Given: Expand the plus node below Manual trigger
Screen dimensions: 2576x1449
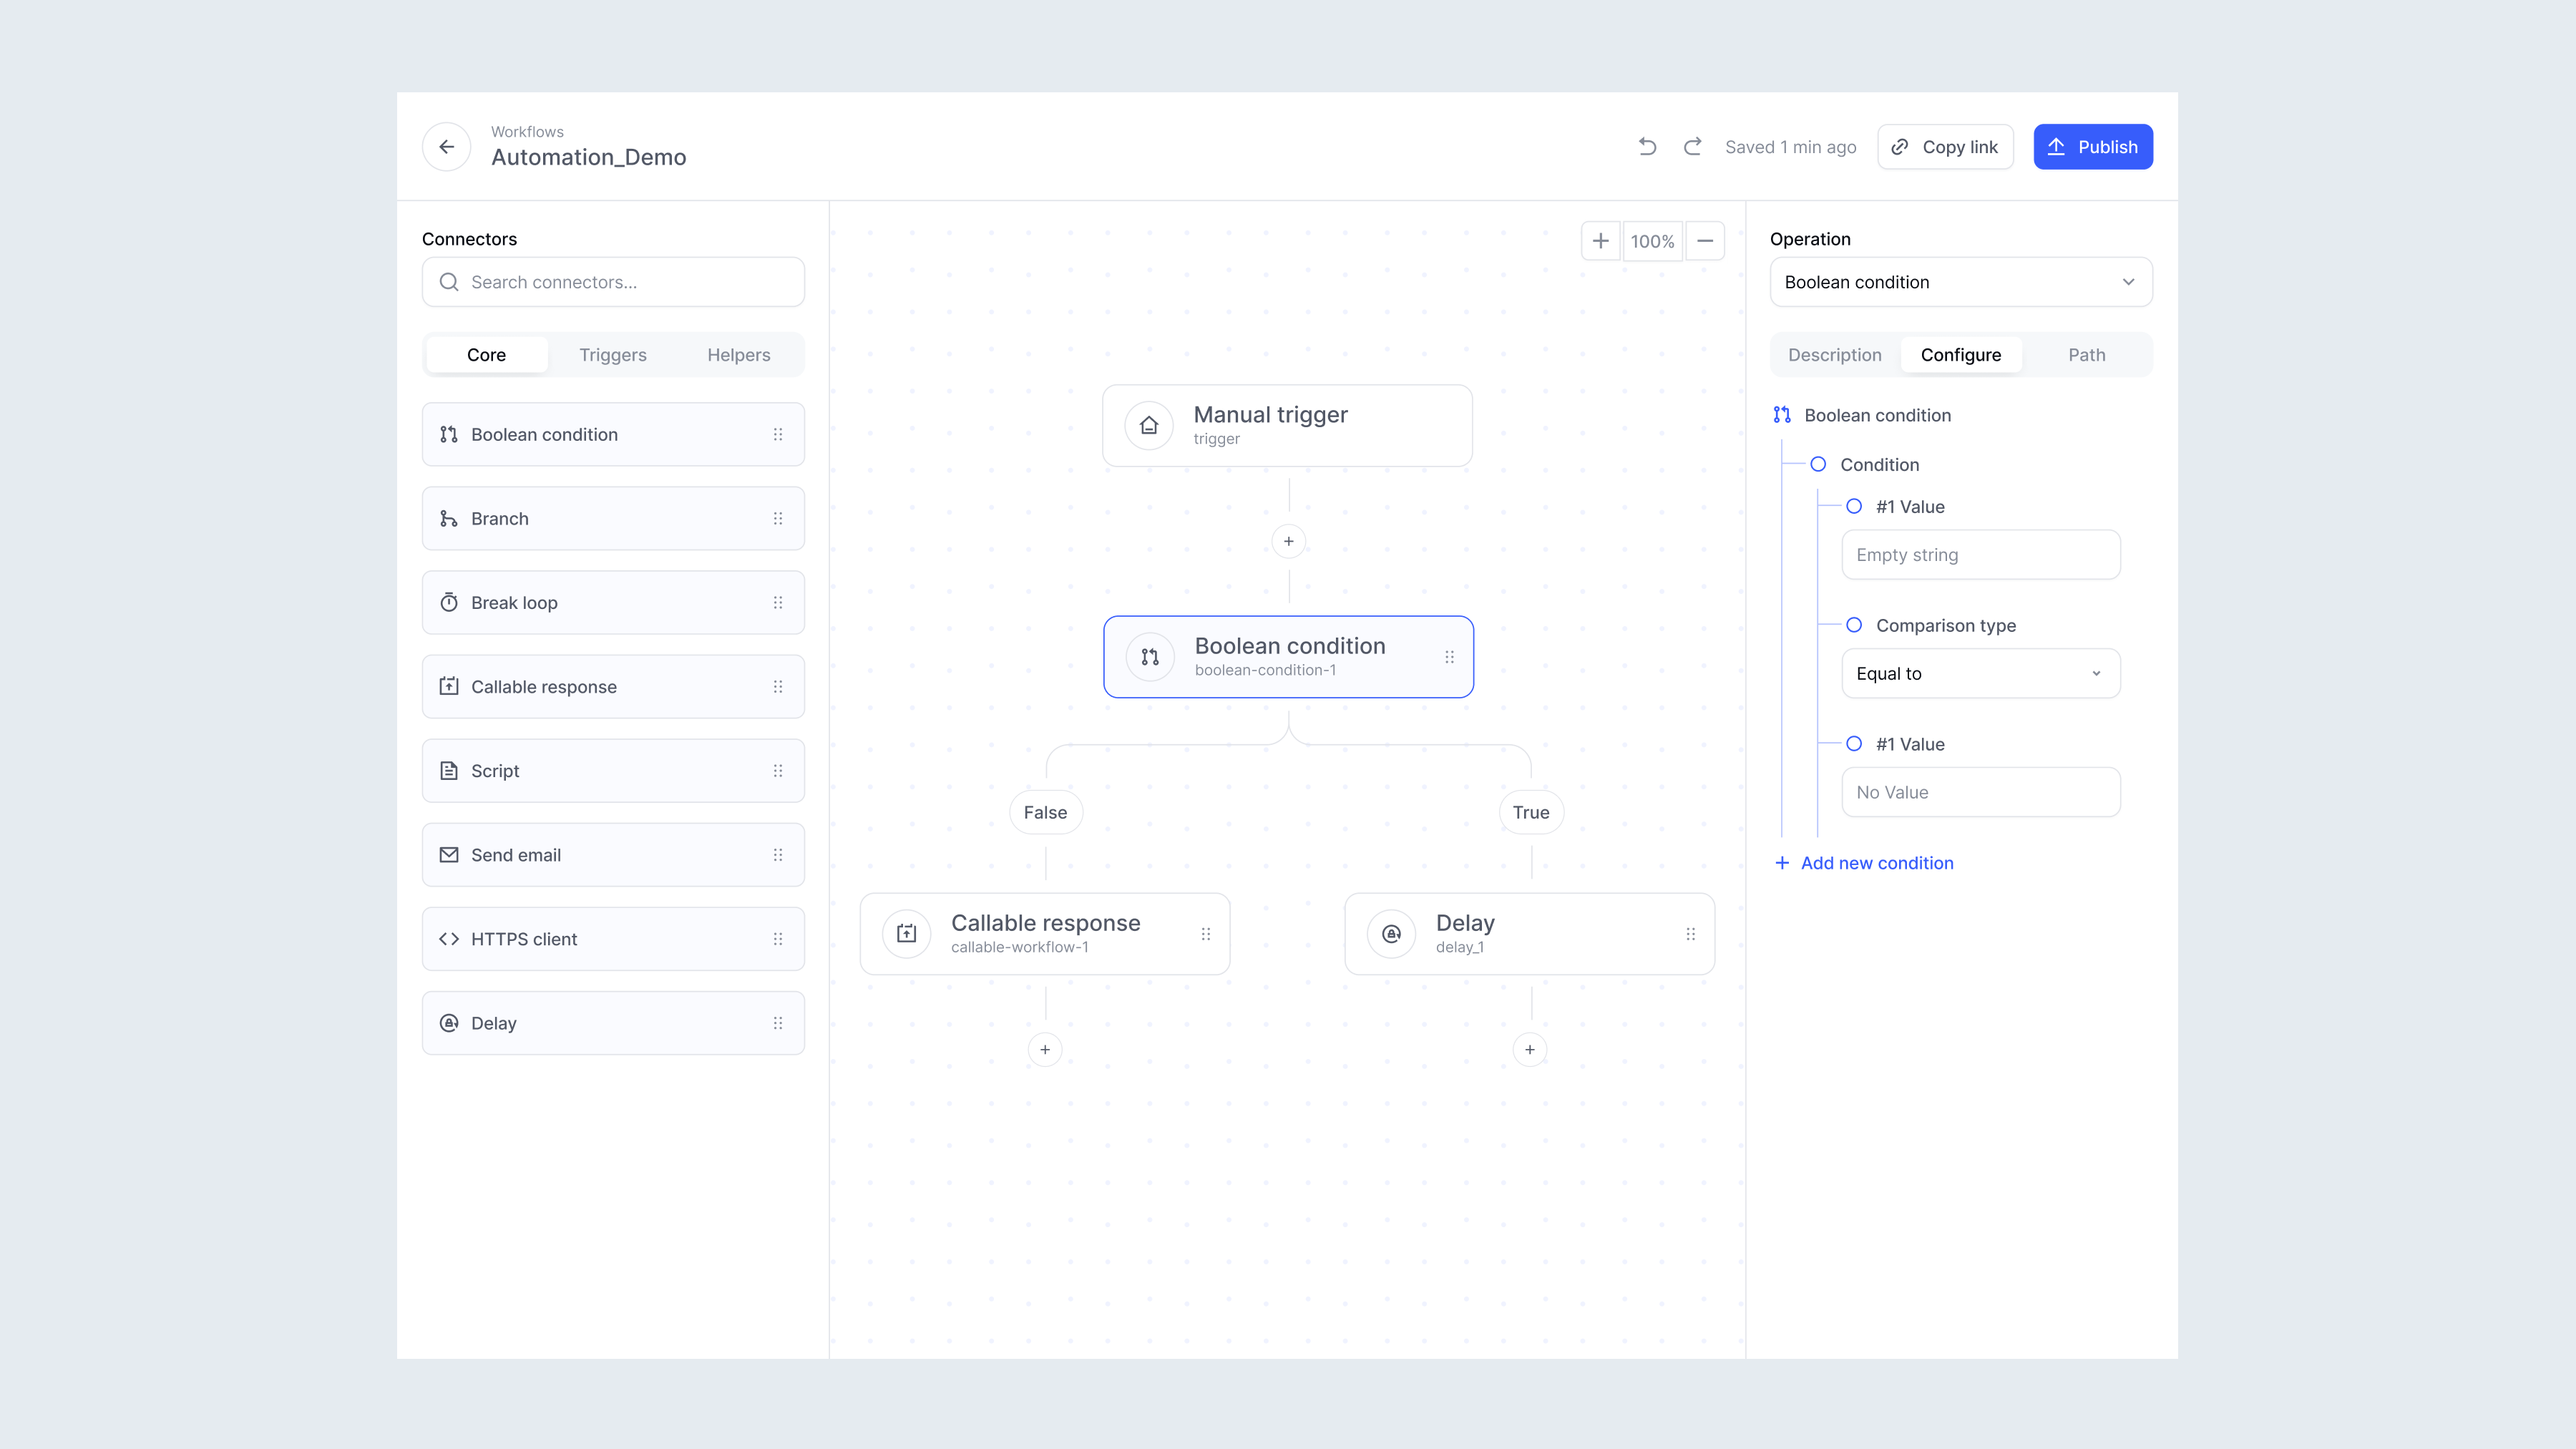Looking at the screenshot, I should (1288, 541).
